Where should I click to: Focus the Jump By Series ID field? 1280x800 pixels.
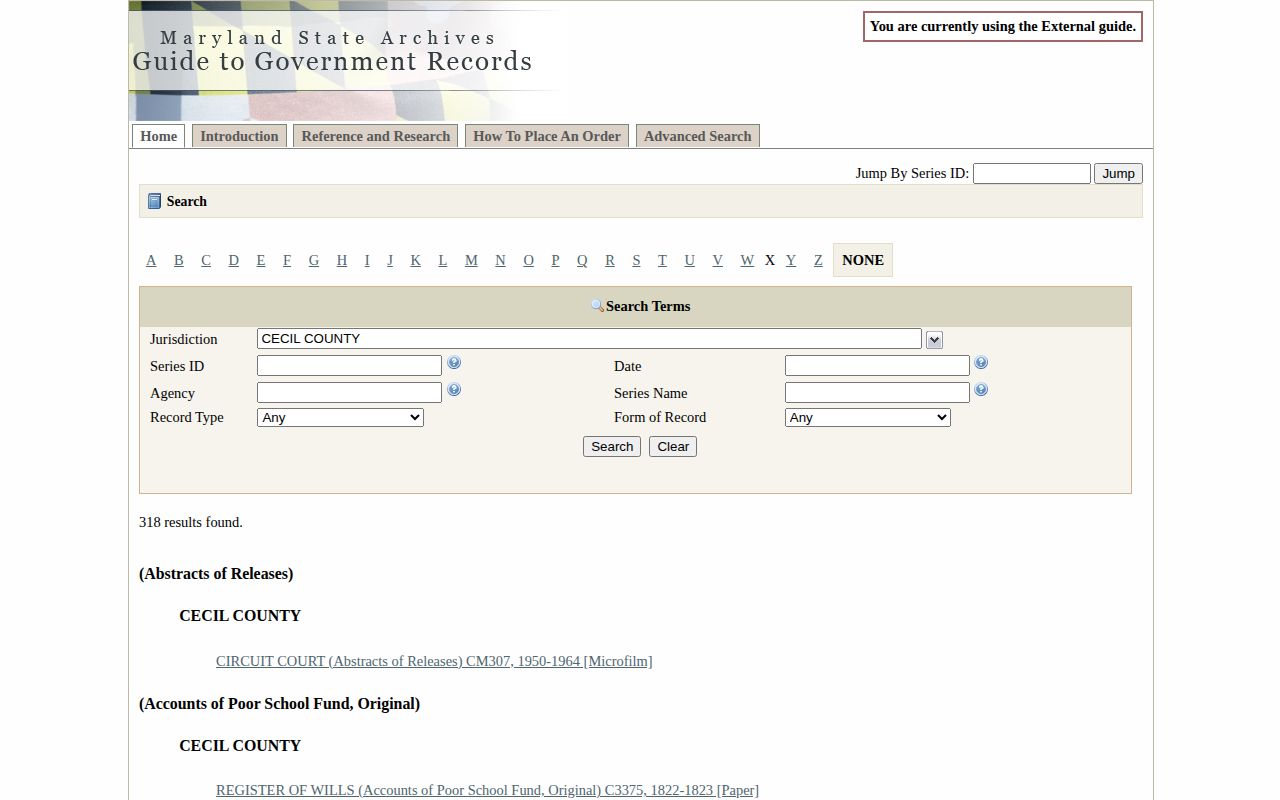point(1032,174)
